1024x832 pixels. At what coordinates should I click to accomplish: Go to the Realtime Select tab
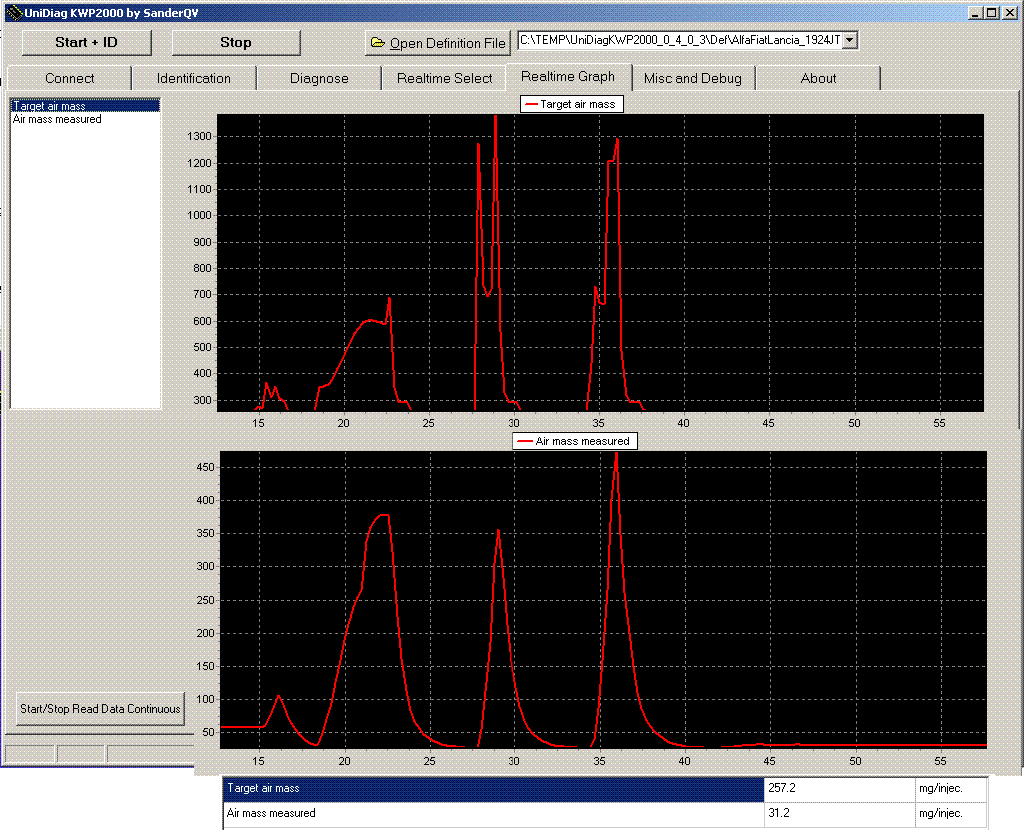pyautogui.click(x=444, y=78)
